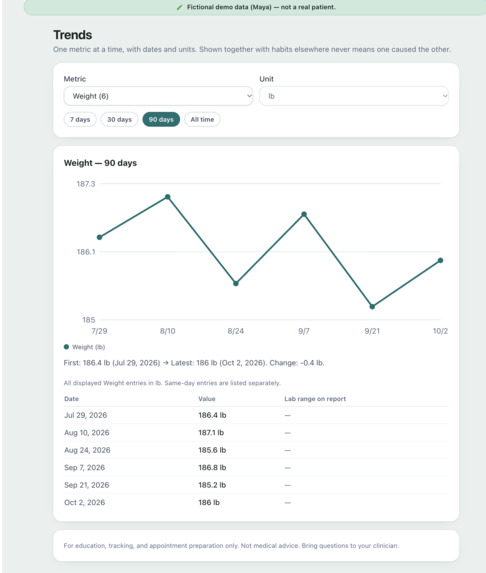486x573 pixels.
Task: Click the Sep 21, 2026 date cell
Action: click(x=87, y=485)
